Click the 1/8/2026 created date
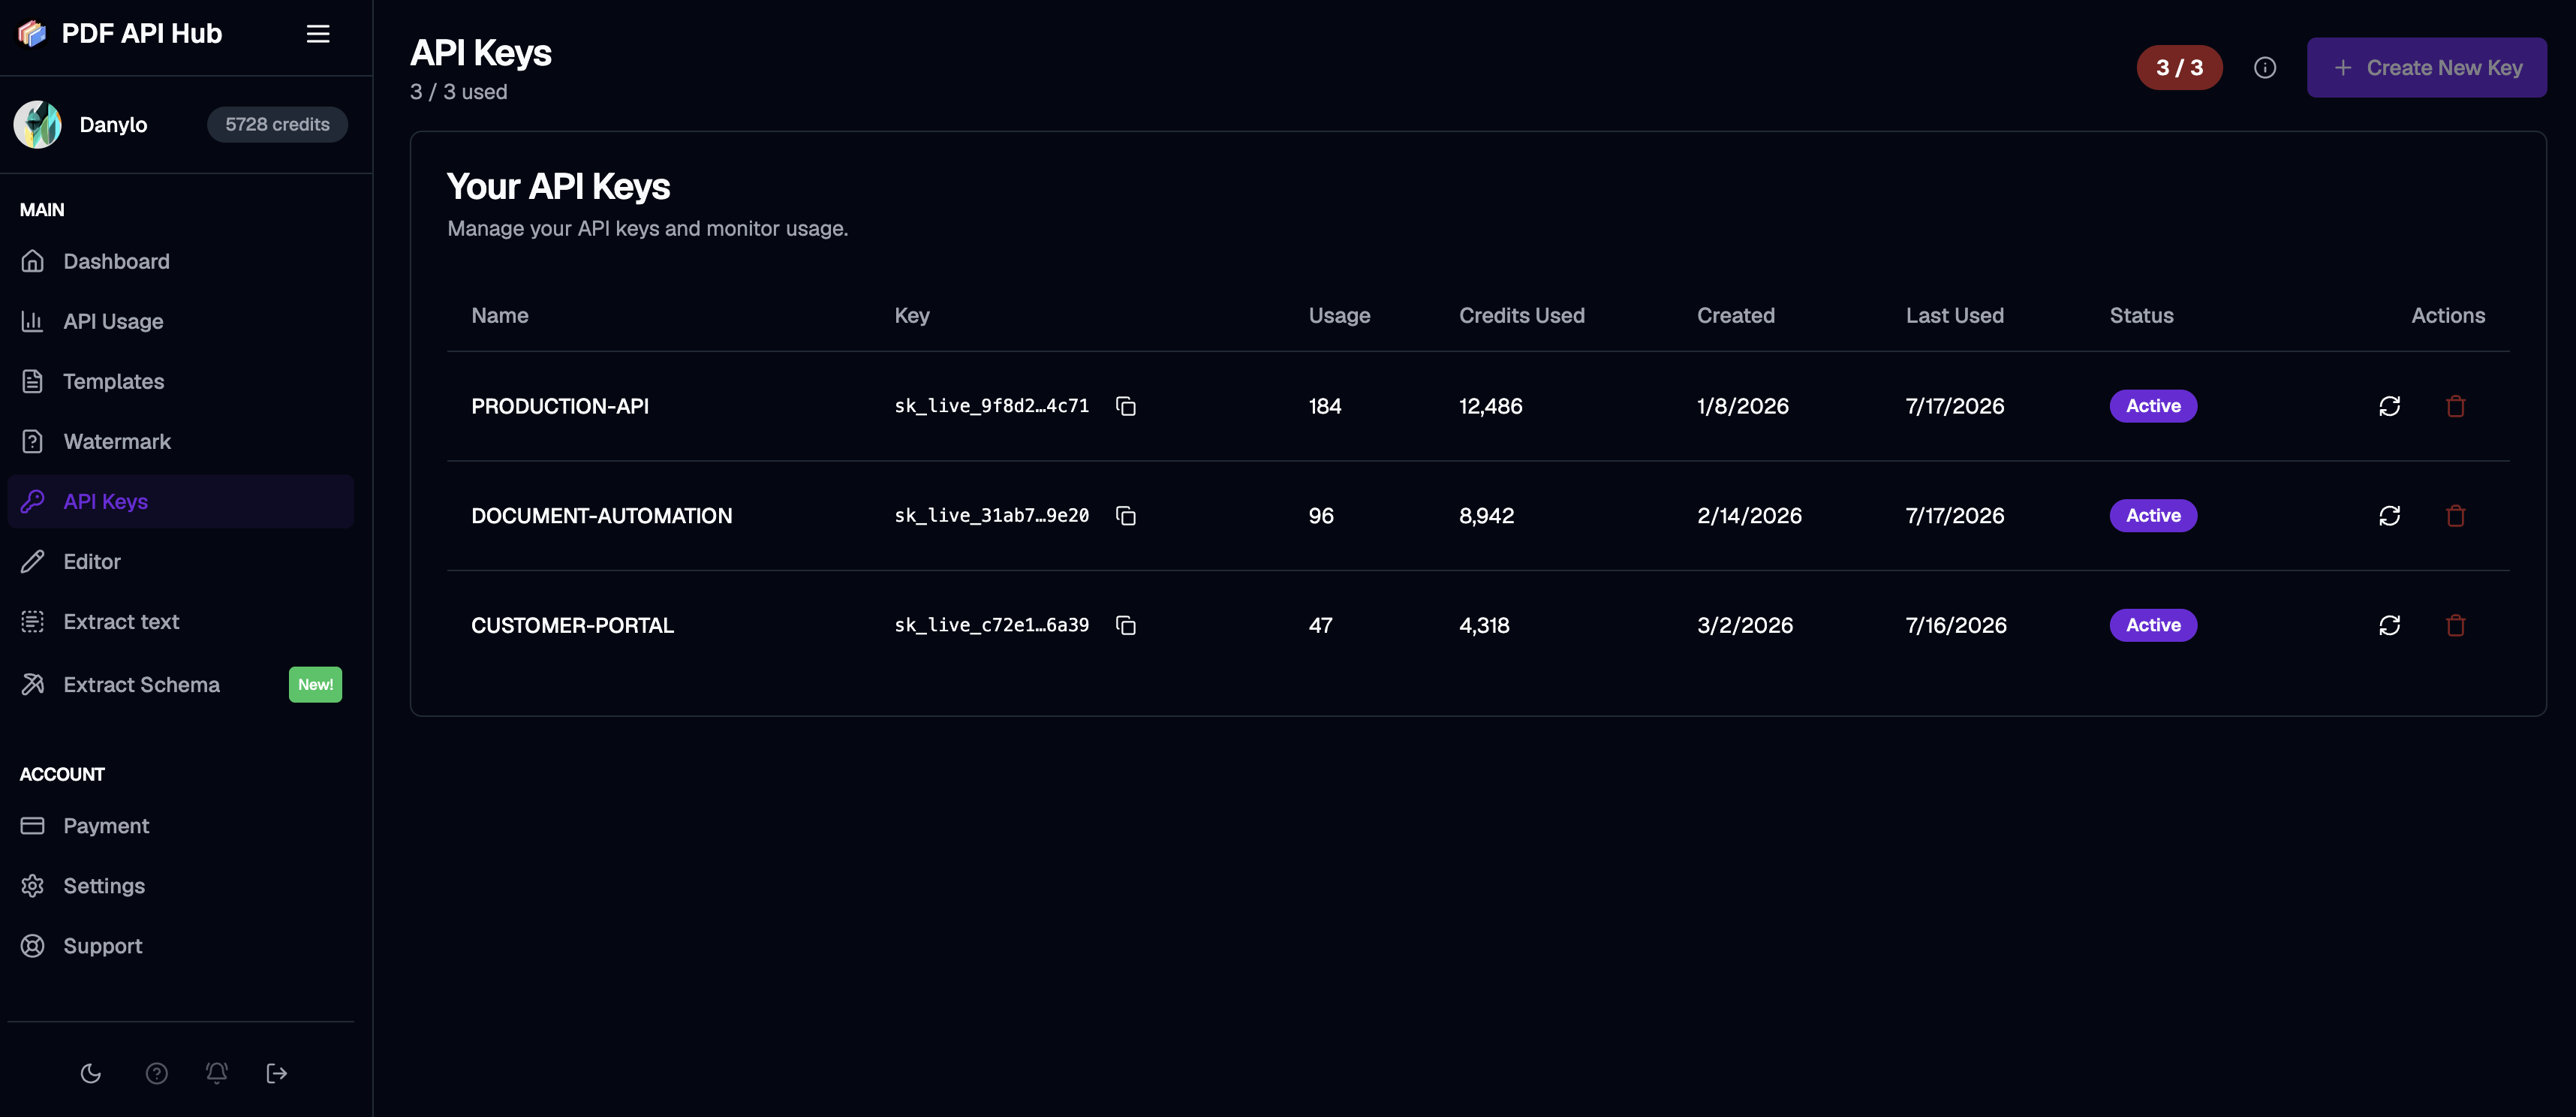Image resolution: width=2576 pixels, height=1117 pixels. [x=1742, y=406]
